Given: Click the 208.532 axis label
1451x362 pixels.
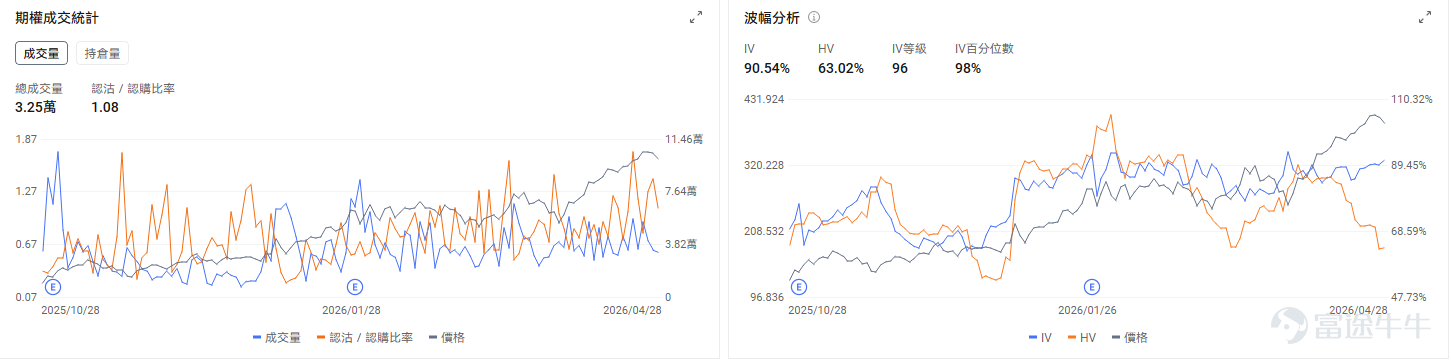Looking at the screenshot, I should pyautogui.click(x=764, y=231).
